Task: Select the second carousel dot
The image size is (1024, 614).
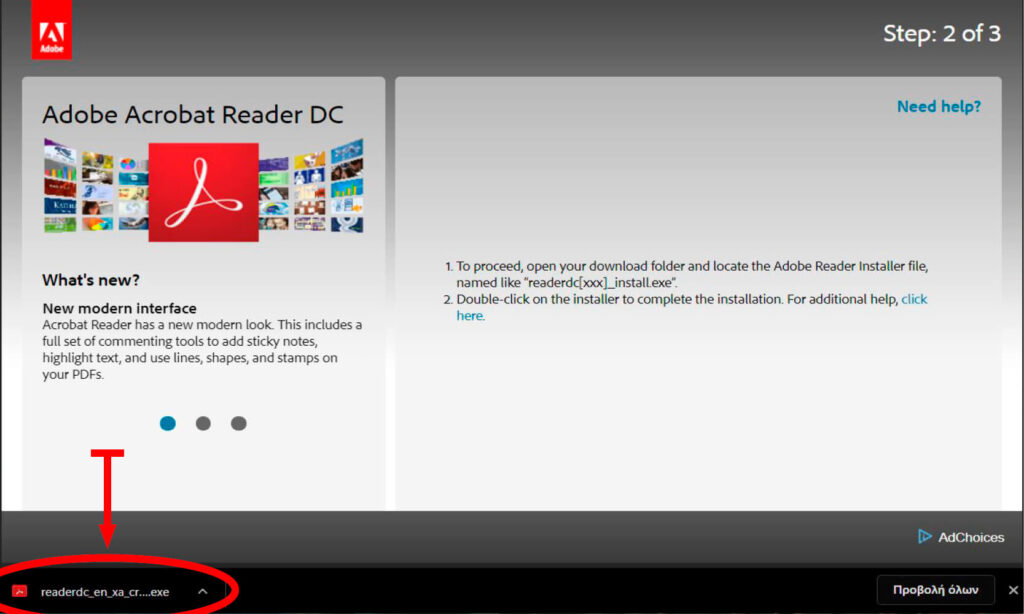Action: (203, 423)
